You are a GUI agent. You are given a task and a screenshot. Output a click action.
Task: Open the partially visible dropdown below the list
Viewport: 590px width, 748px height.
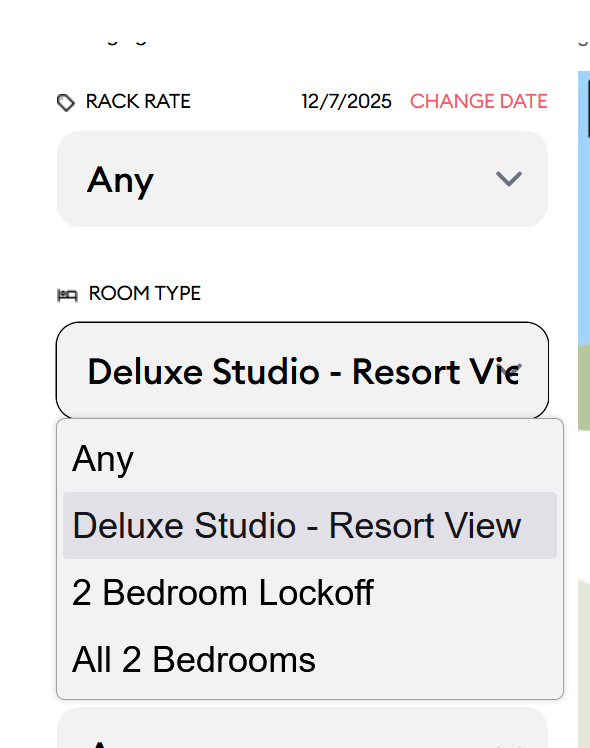click(302, 727)
